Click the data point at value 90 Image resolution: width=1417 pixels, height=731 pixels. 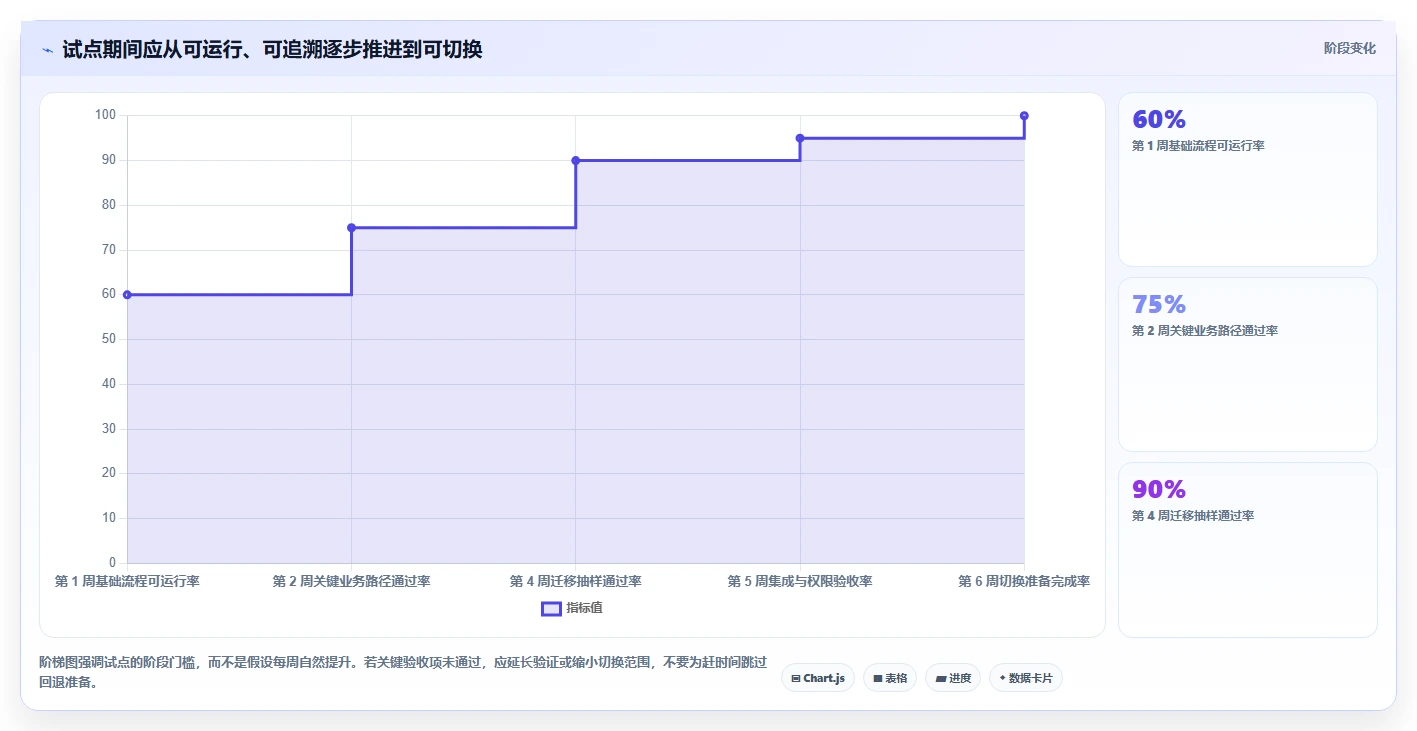coord(576,160)
